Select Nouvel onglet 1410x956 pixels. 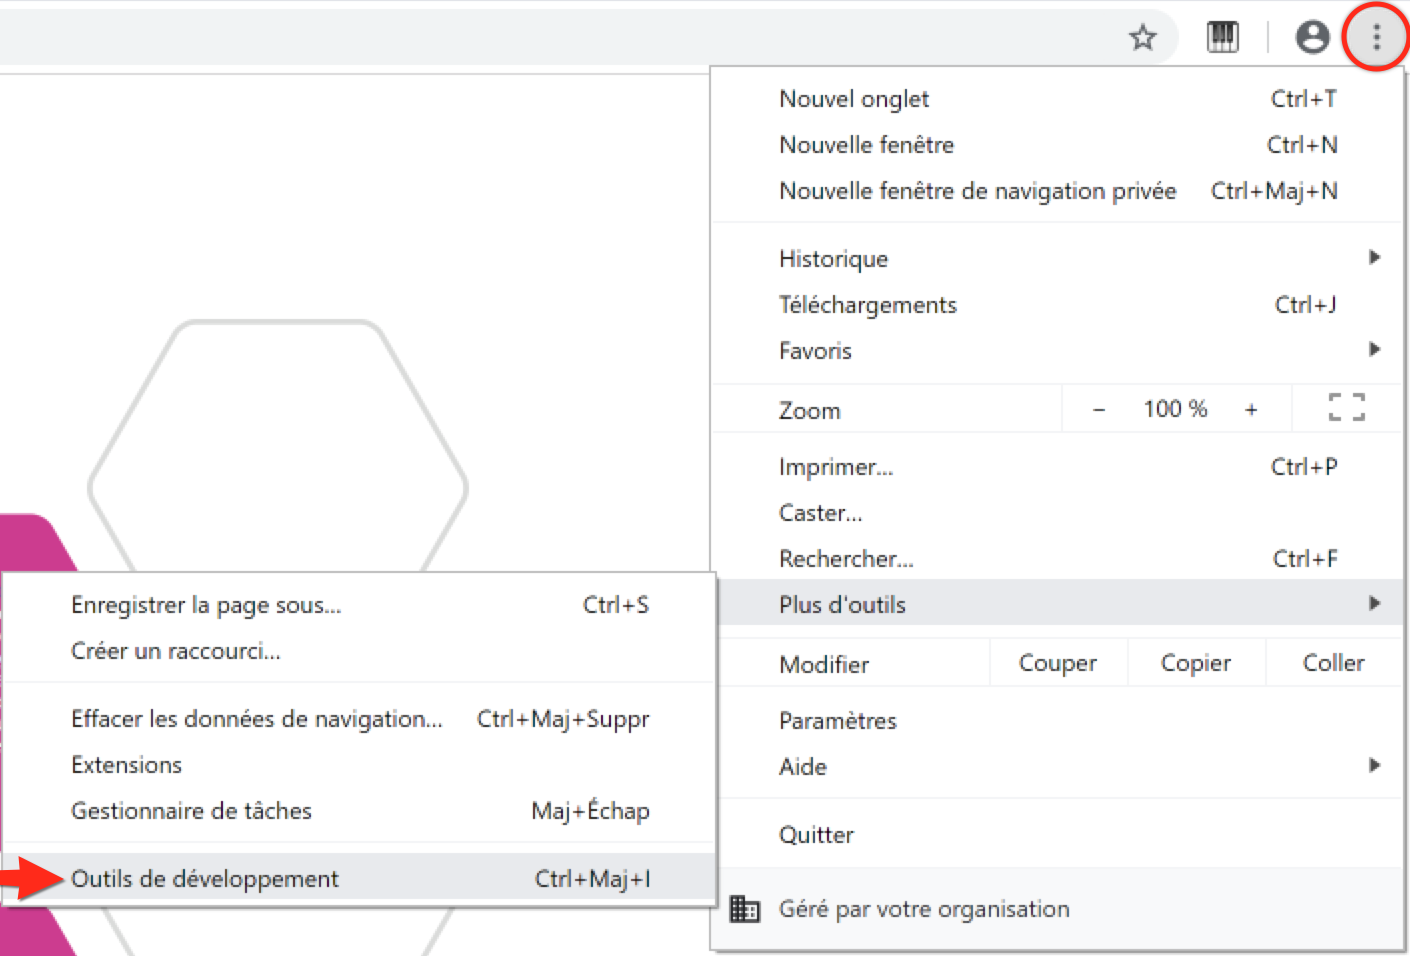(x=853, y=98)
